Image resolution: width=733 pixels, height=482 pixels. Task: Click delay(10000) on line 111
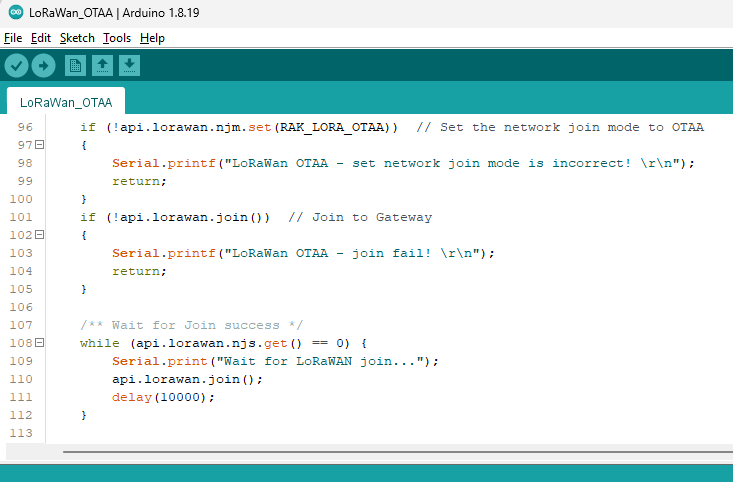pyautogui.click(x=159, y=397)
